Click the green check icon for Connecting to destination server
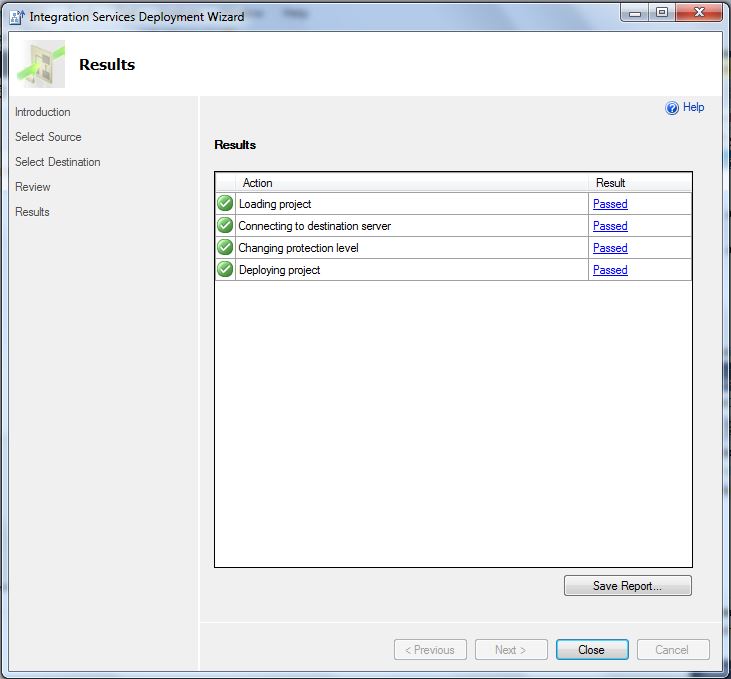The width and height of the screenshot is (731, 679). tap(225, 225)
